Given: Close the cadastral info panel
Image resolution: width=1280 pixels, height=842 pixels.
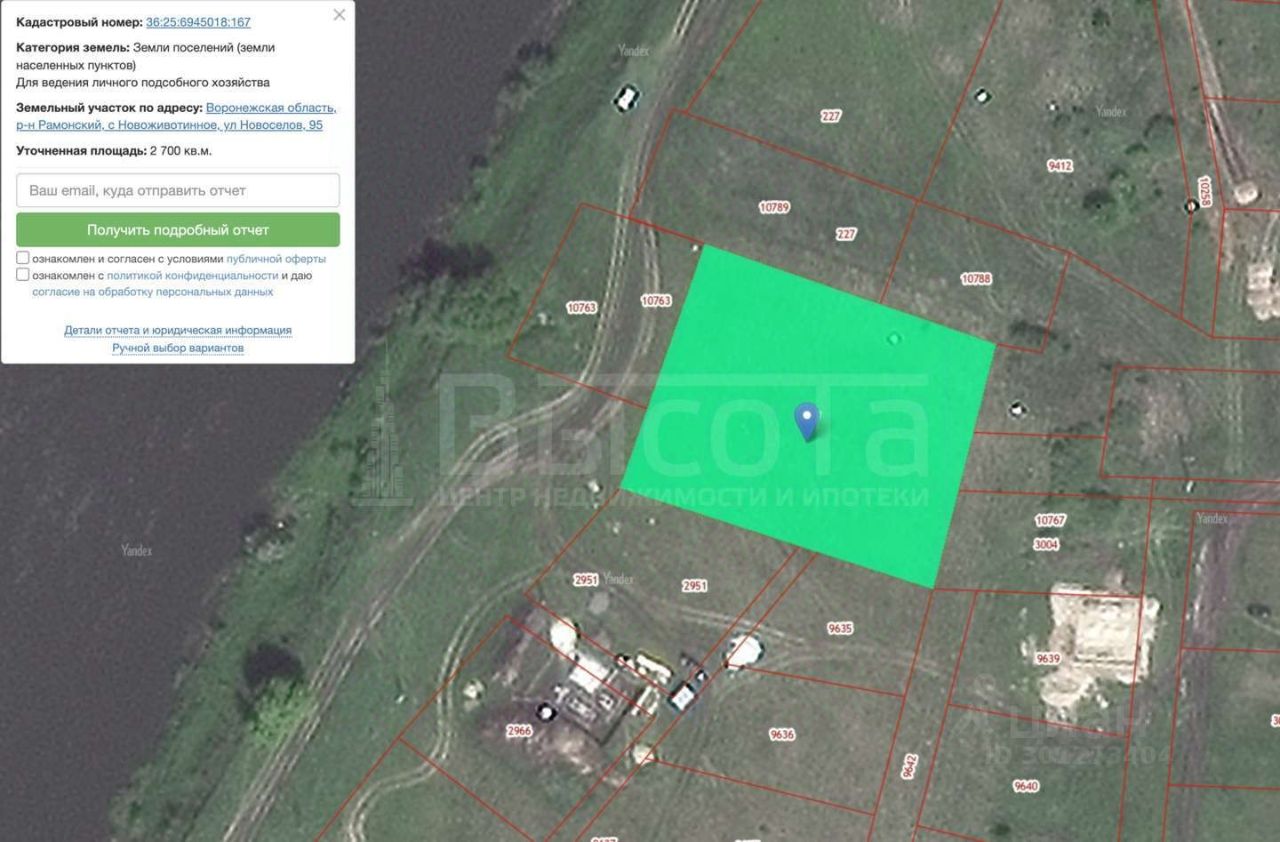Looking at the screenshot, I should pos(339,15).
